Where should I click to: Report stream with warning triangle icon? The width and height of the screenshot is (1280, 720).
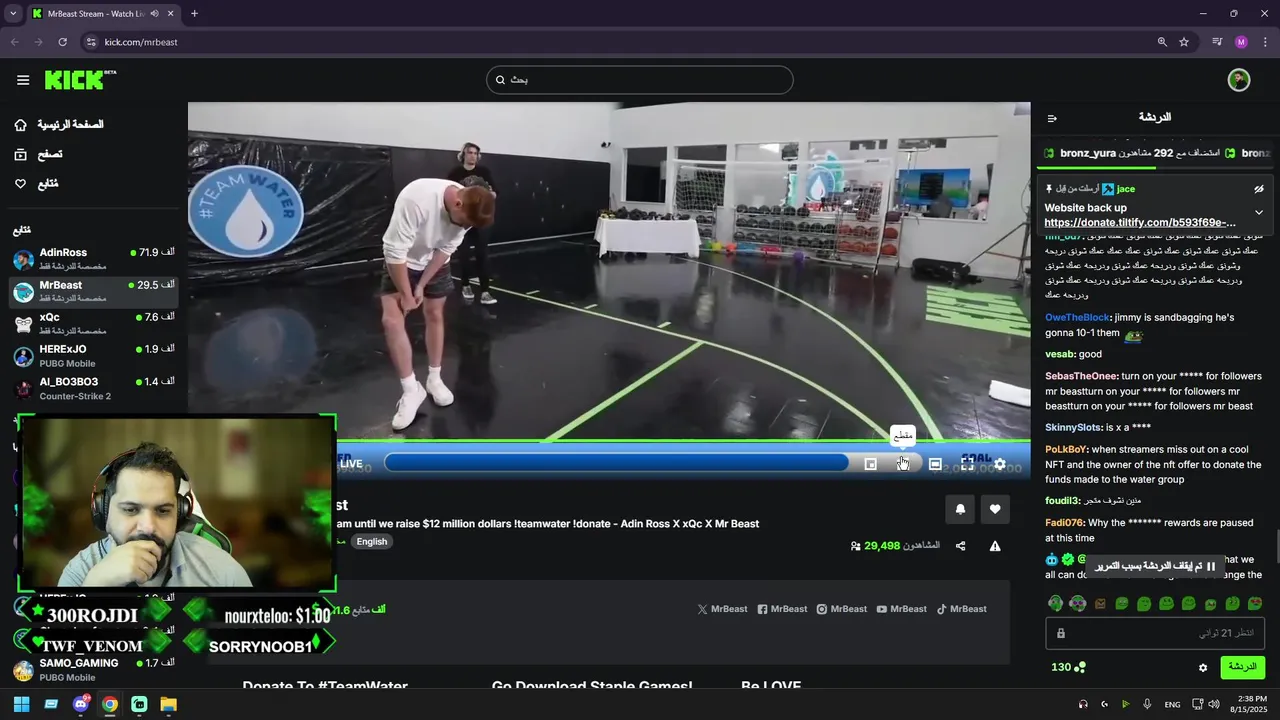995,546
